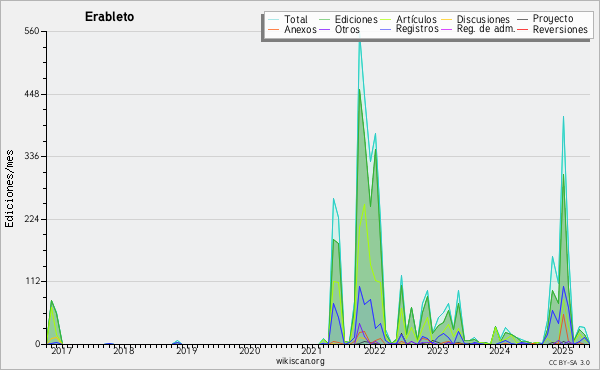Click the 448 y-axis value
The width and height of the screenshot is (600, 370).
[x=32, y=94]
